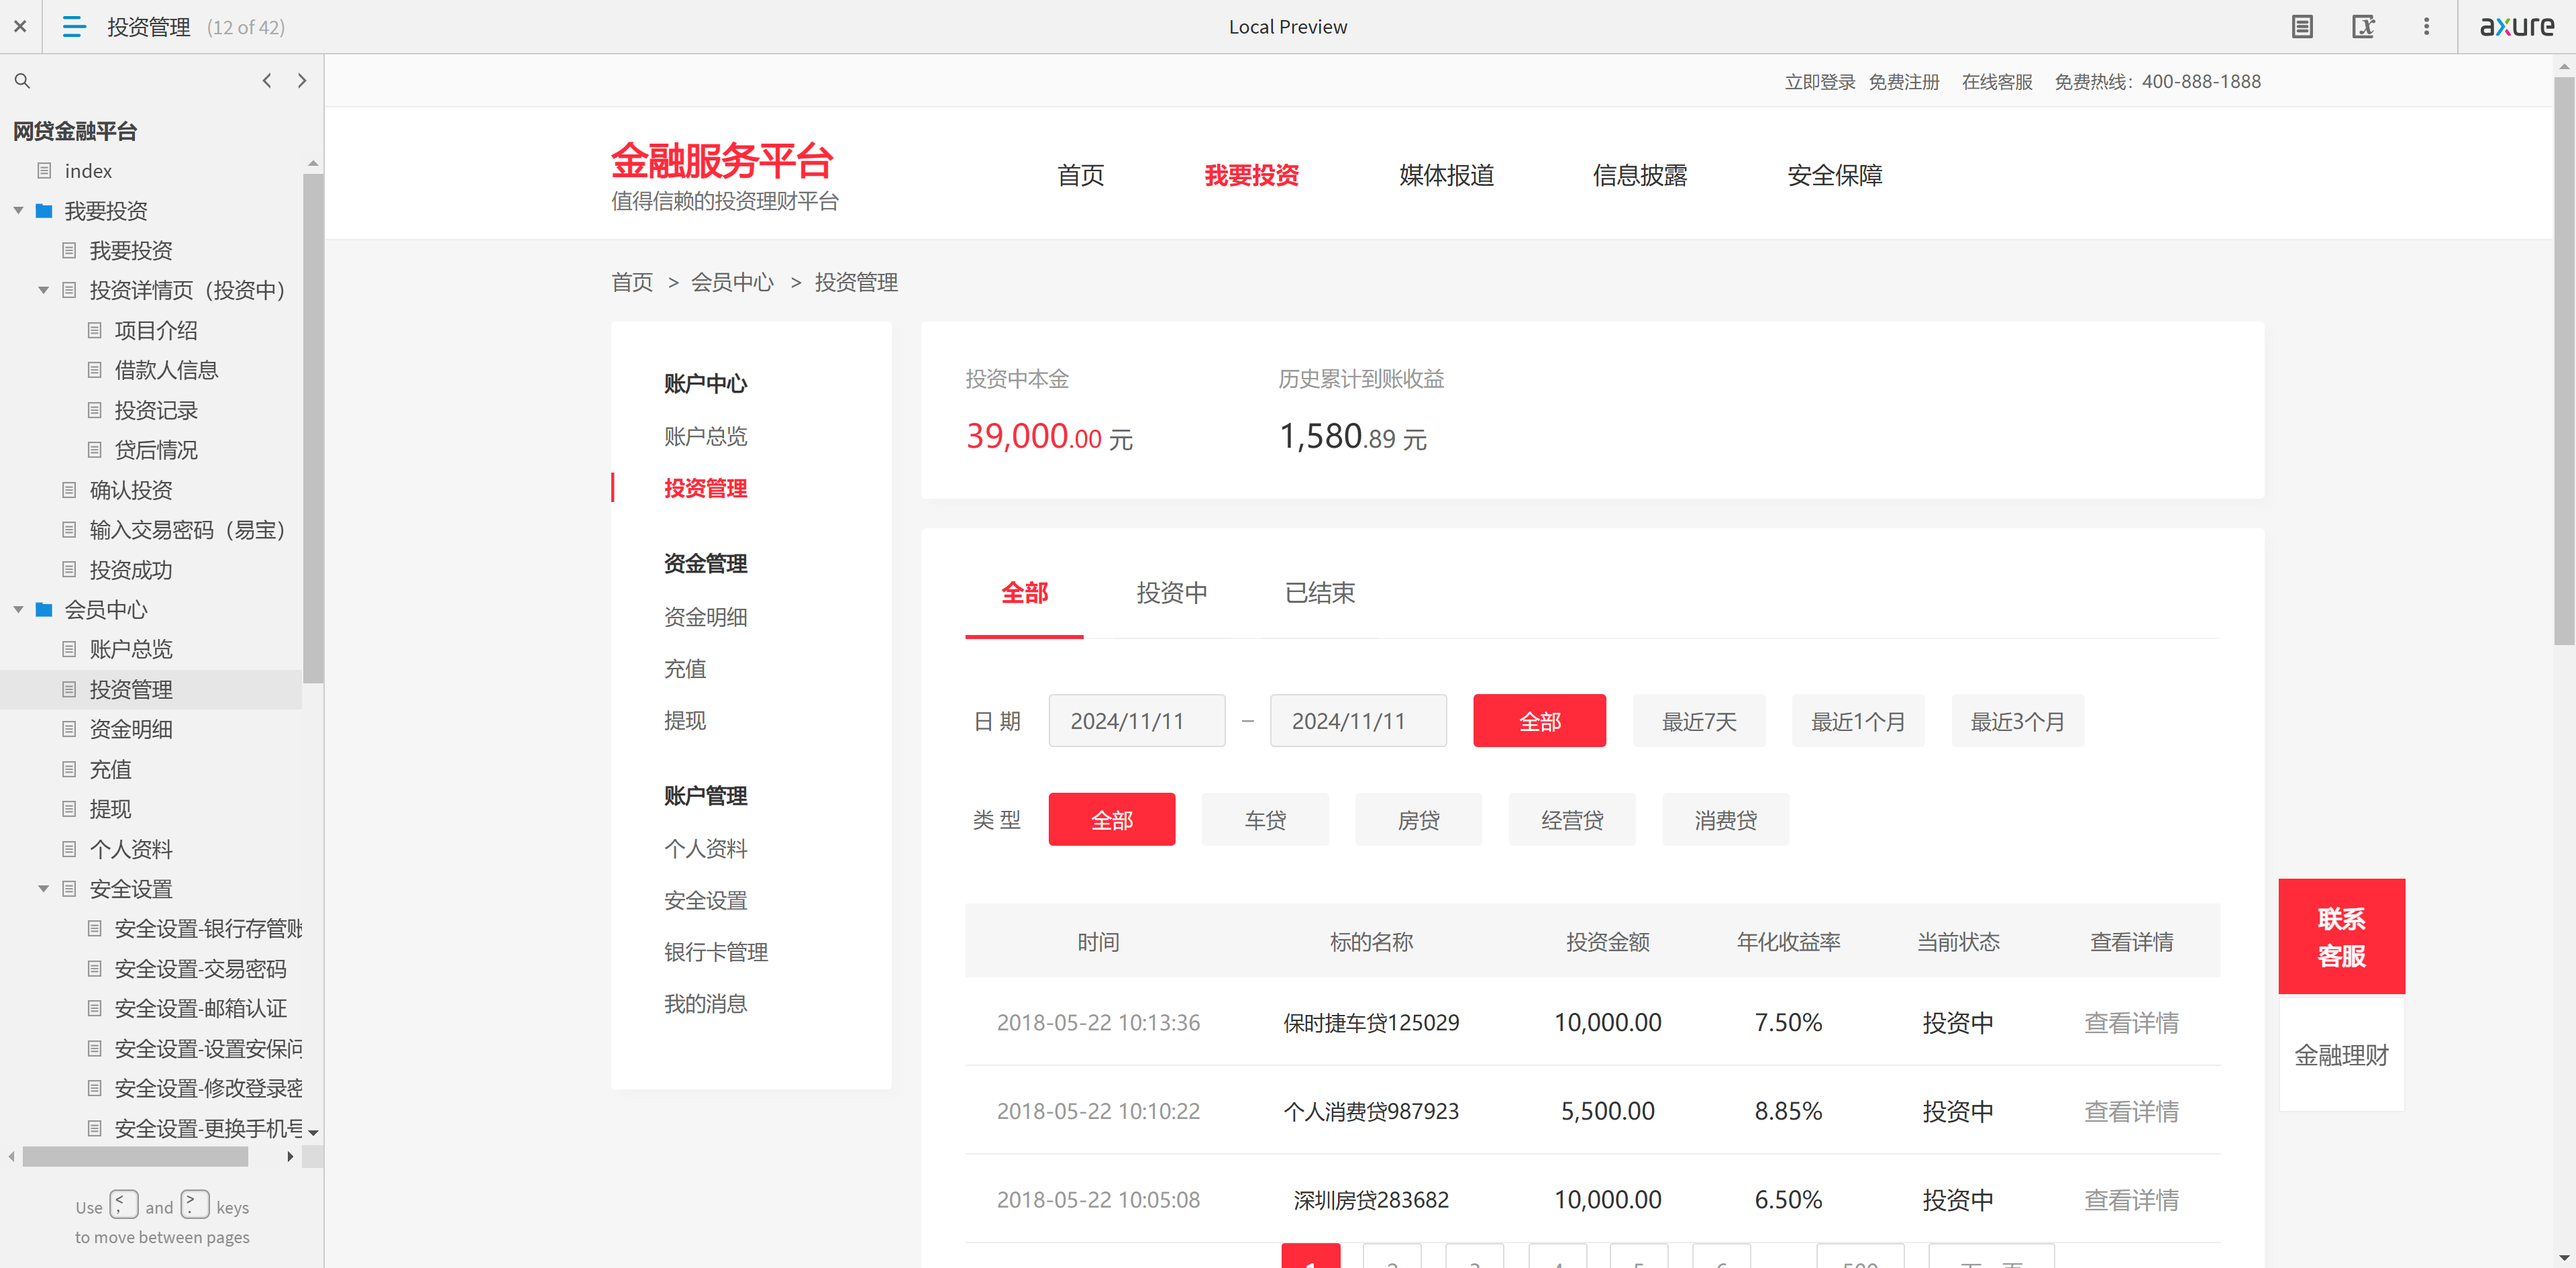Open 银行卡管理 in the side menu

pos(716,953)
